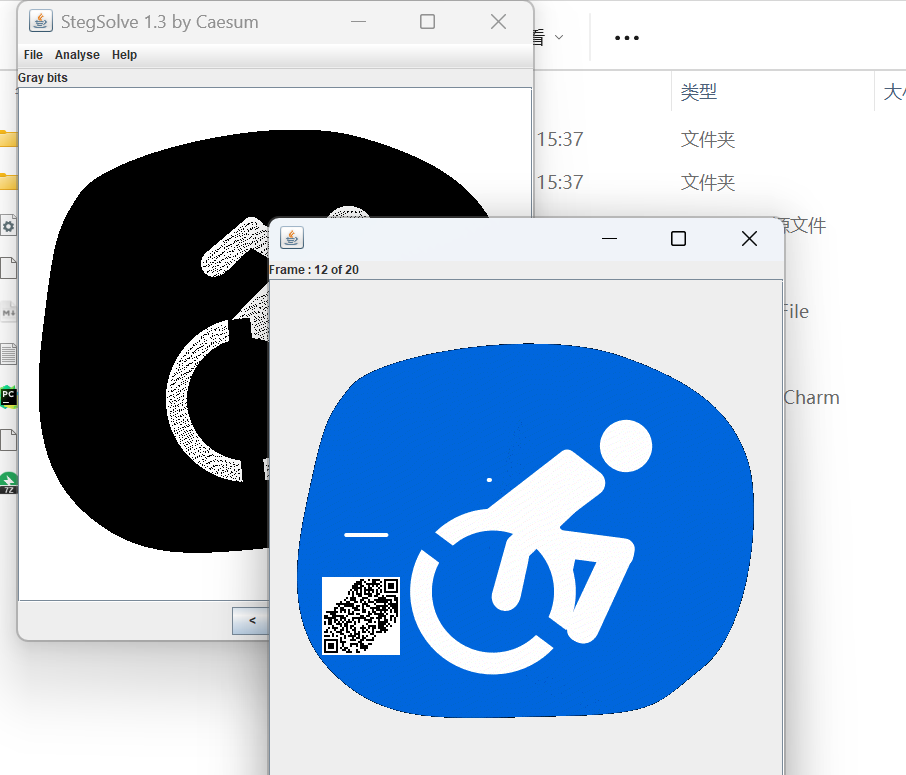
Task: Click the QR code in the frame image
Action: point(361,616)
